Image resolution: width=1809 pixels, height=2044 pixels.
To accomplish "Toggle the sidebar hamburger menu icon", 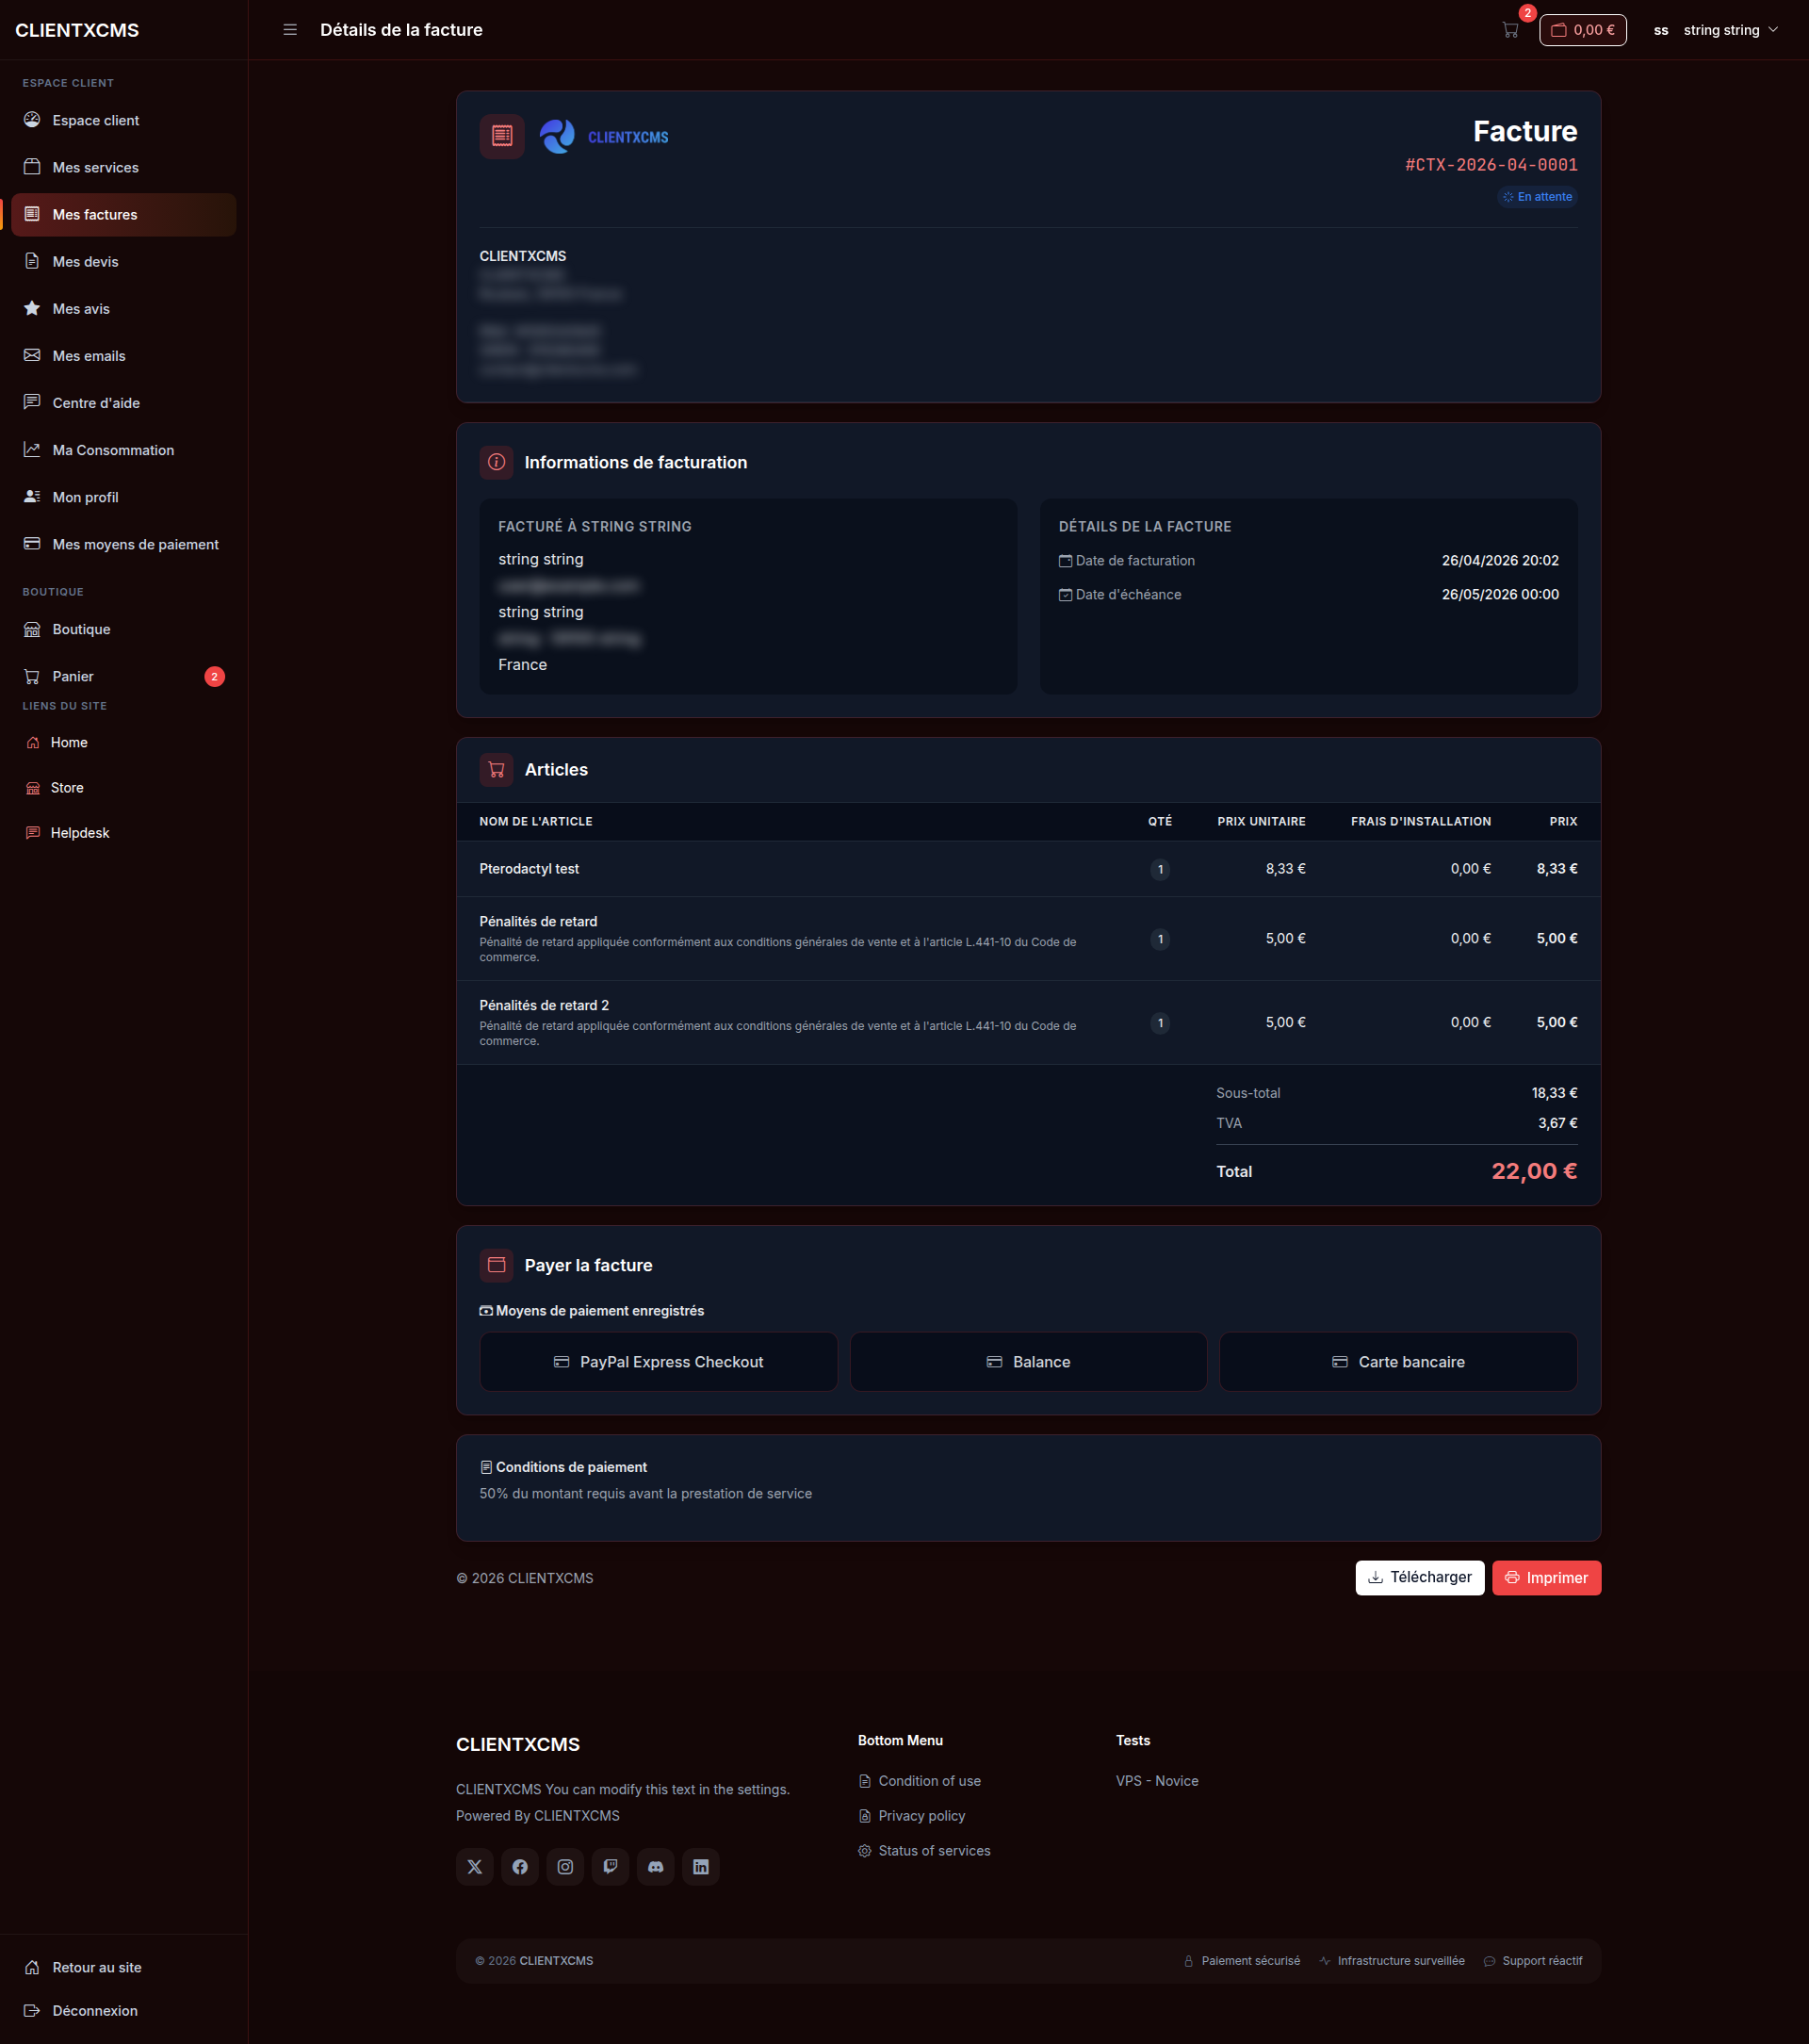I will pos(290,30).
